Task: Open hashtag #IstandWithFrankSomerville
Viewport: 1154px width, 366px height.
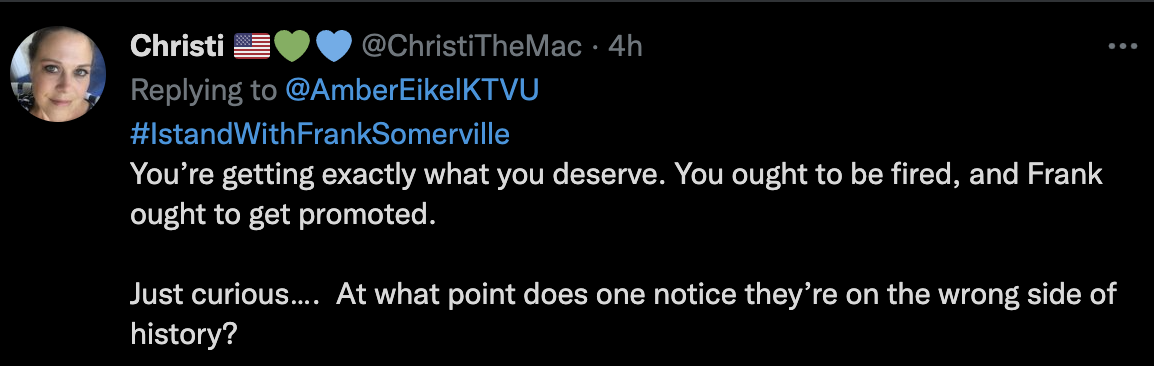Action: click(x=320, y=134)
